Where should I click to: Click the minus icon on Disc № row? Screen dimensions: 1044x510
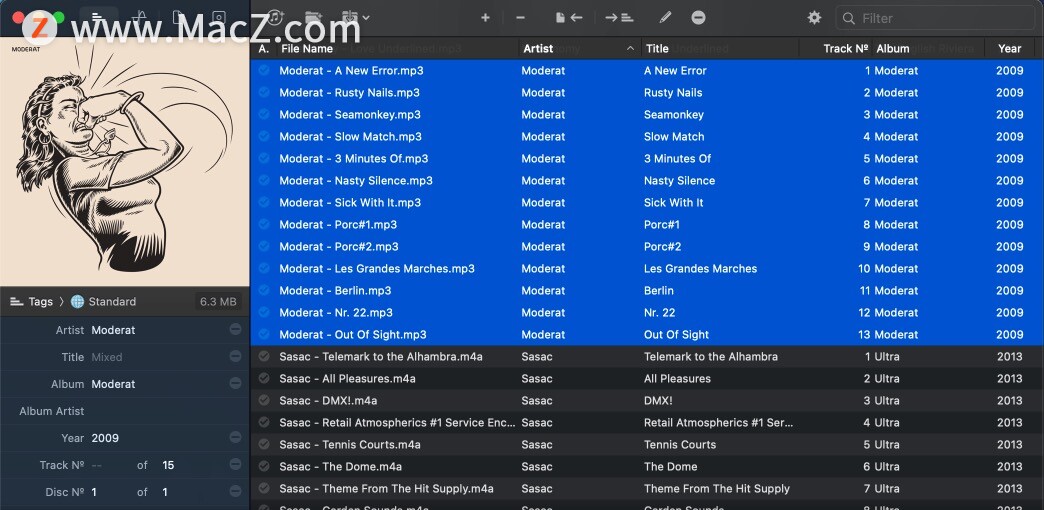[x=235, y=491]
